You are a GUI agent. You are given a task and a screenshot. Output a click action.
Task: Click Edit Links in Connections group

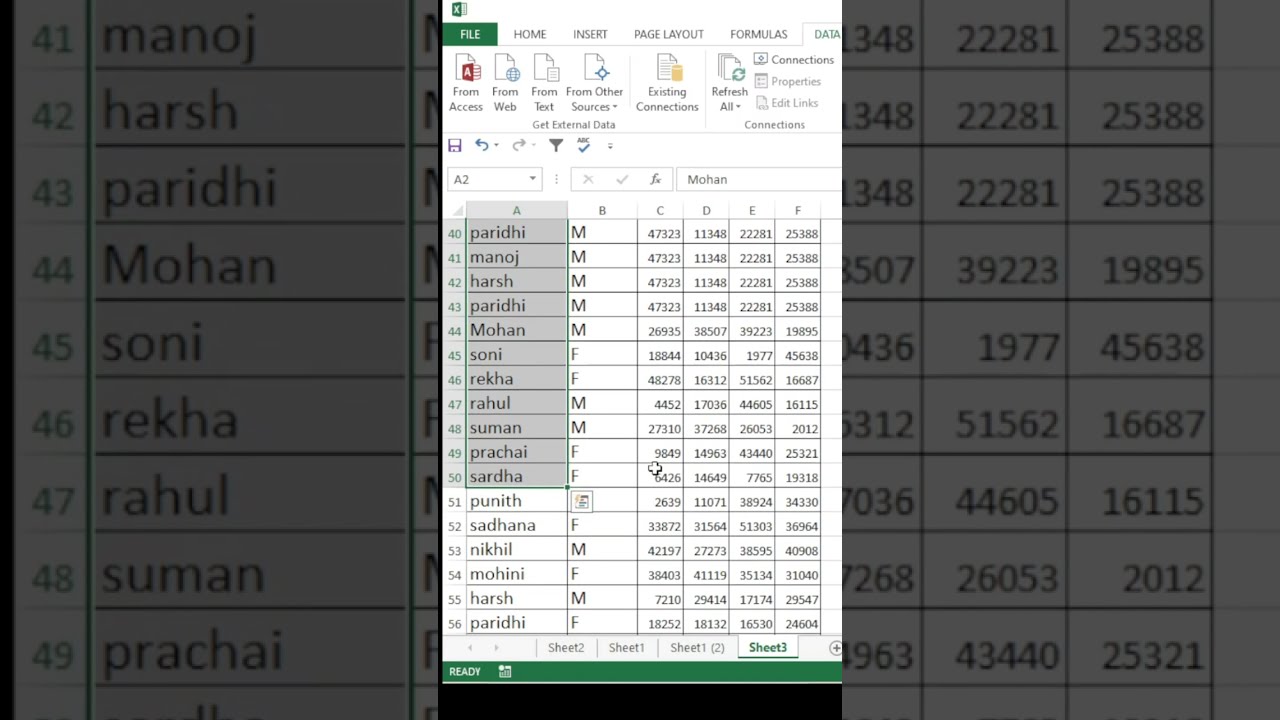(786, 103)
